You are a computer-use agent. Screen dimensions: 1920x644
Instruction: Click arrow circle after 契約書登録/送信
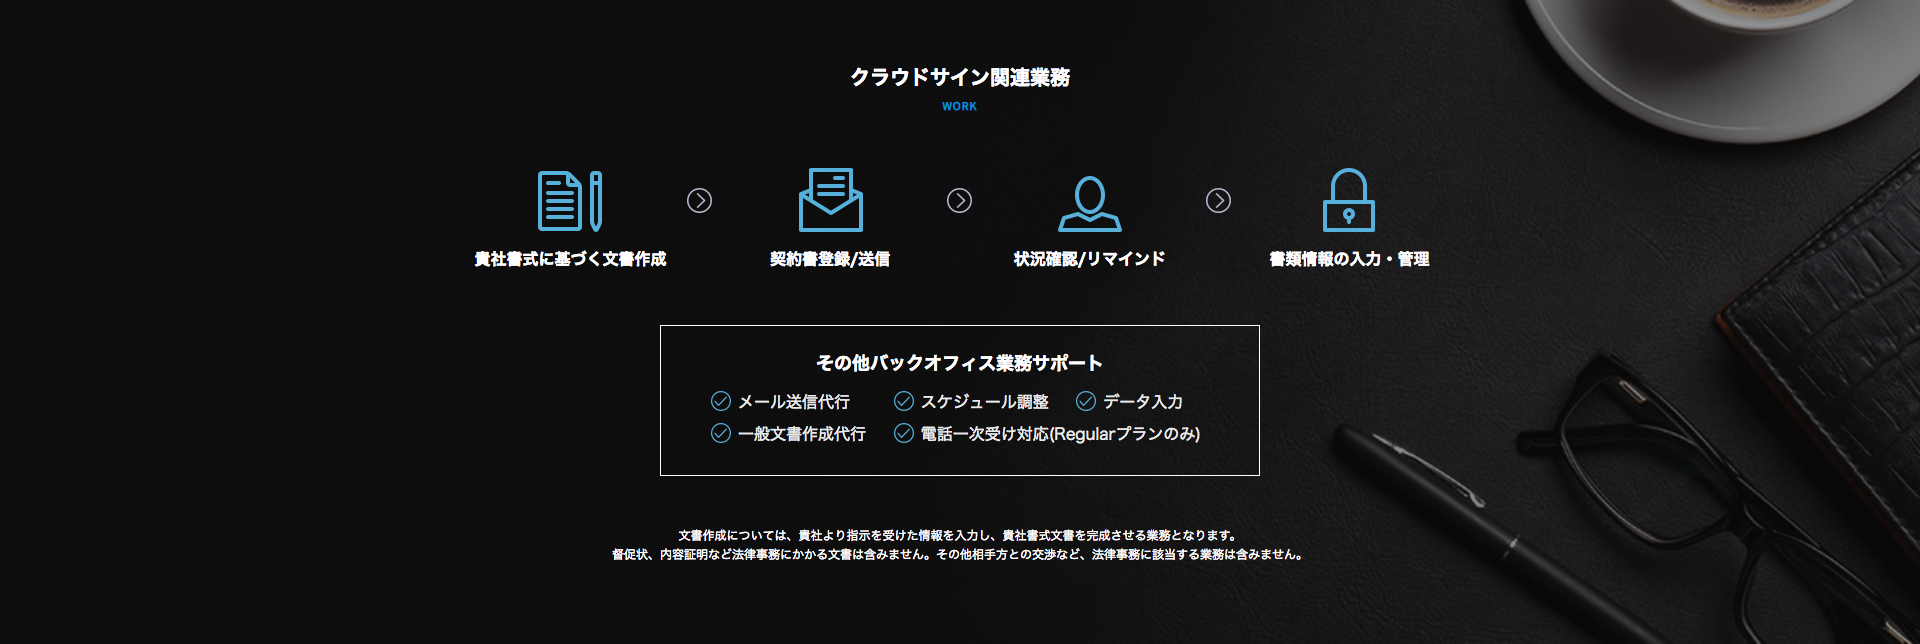959,201
